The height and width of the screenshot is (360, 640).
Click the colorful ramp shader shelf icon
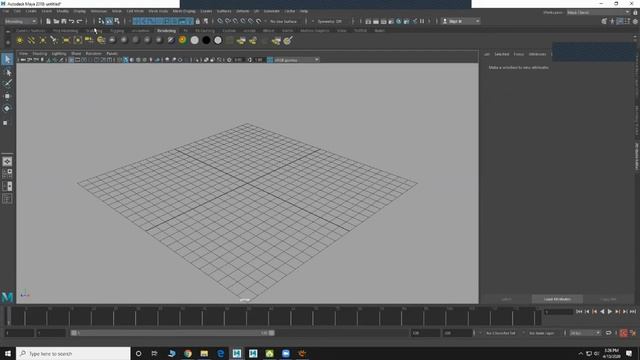[x=182, y=40]
